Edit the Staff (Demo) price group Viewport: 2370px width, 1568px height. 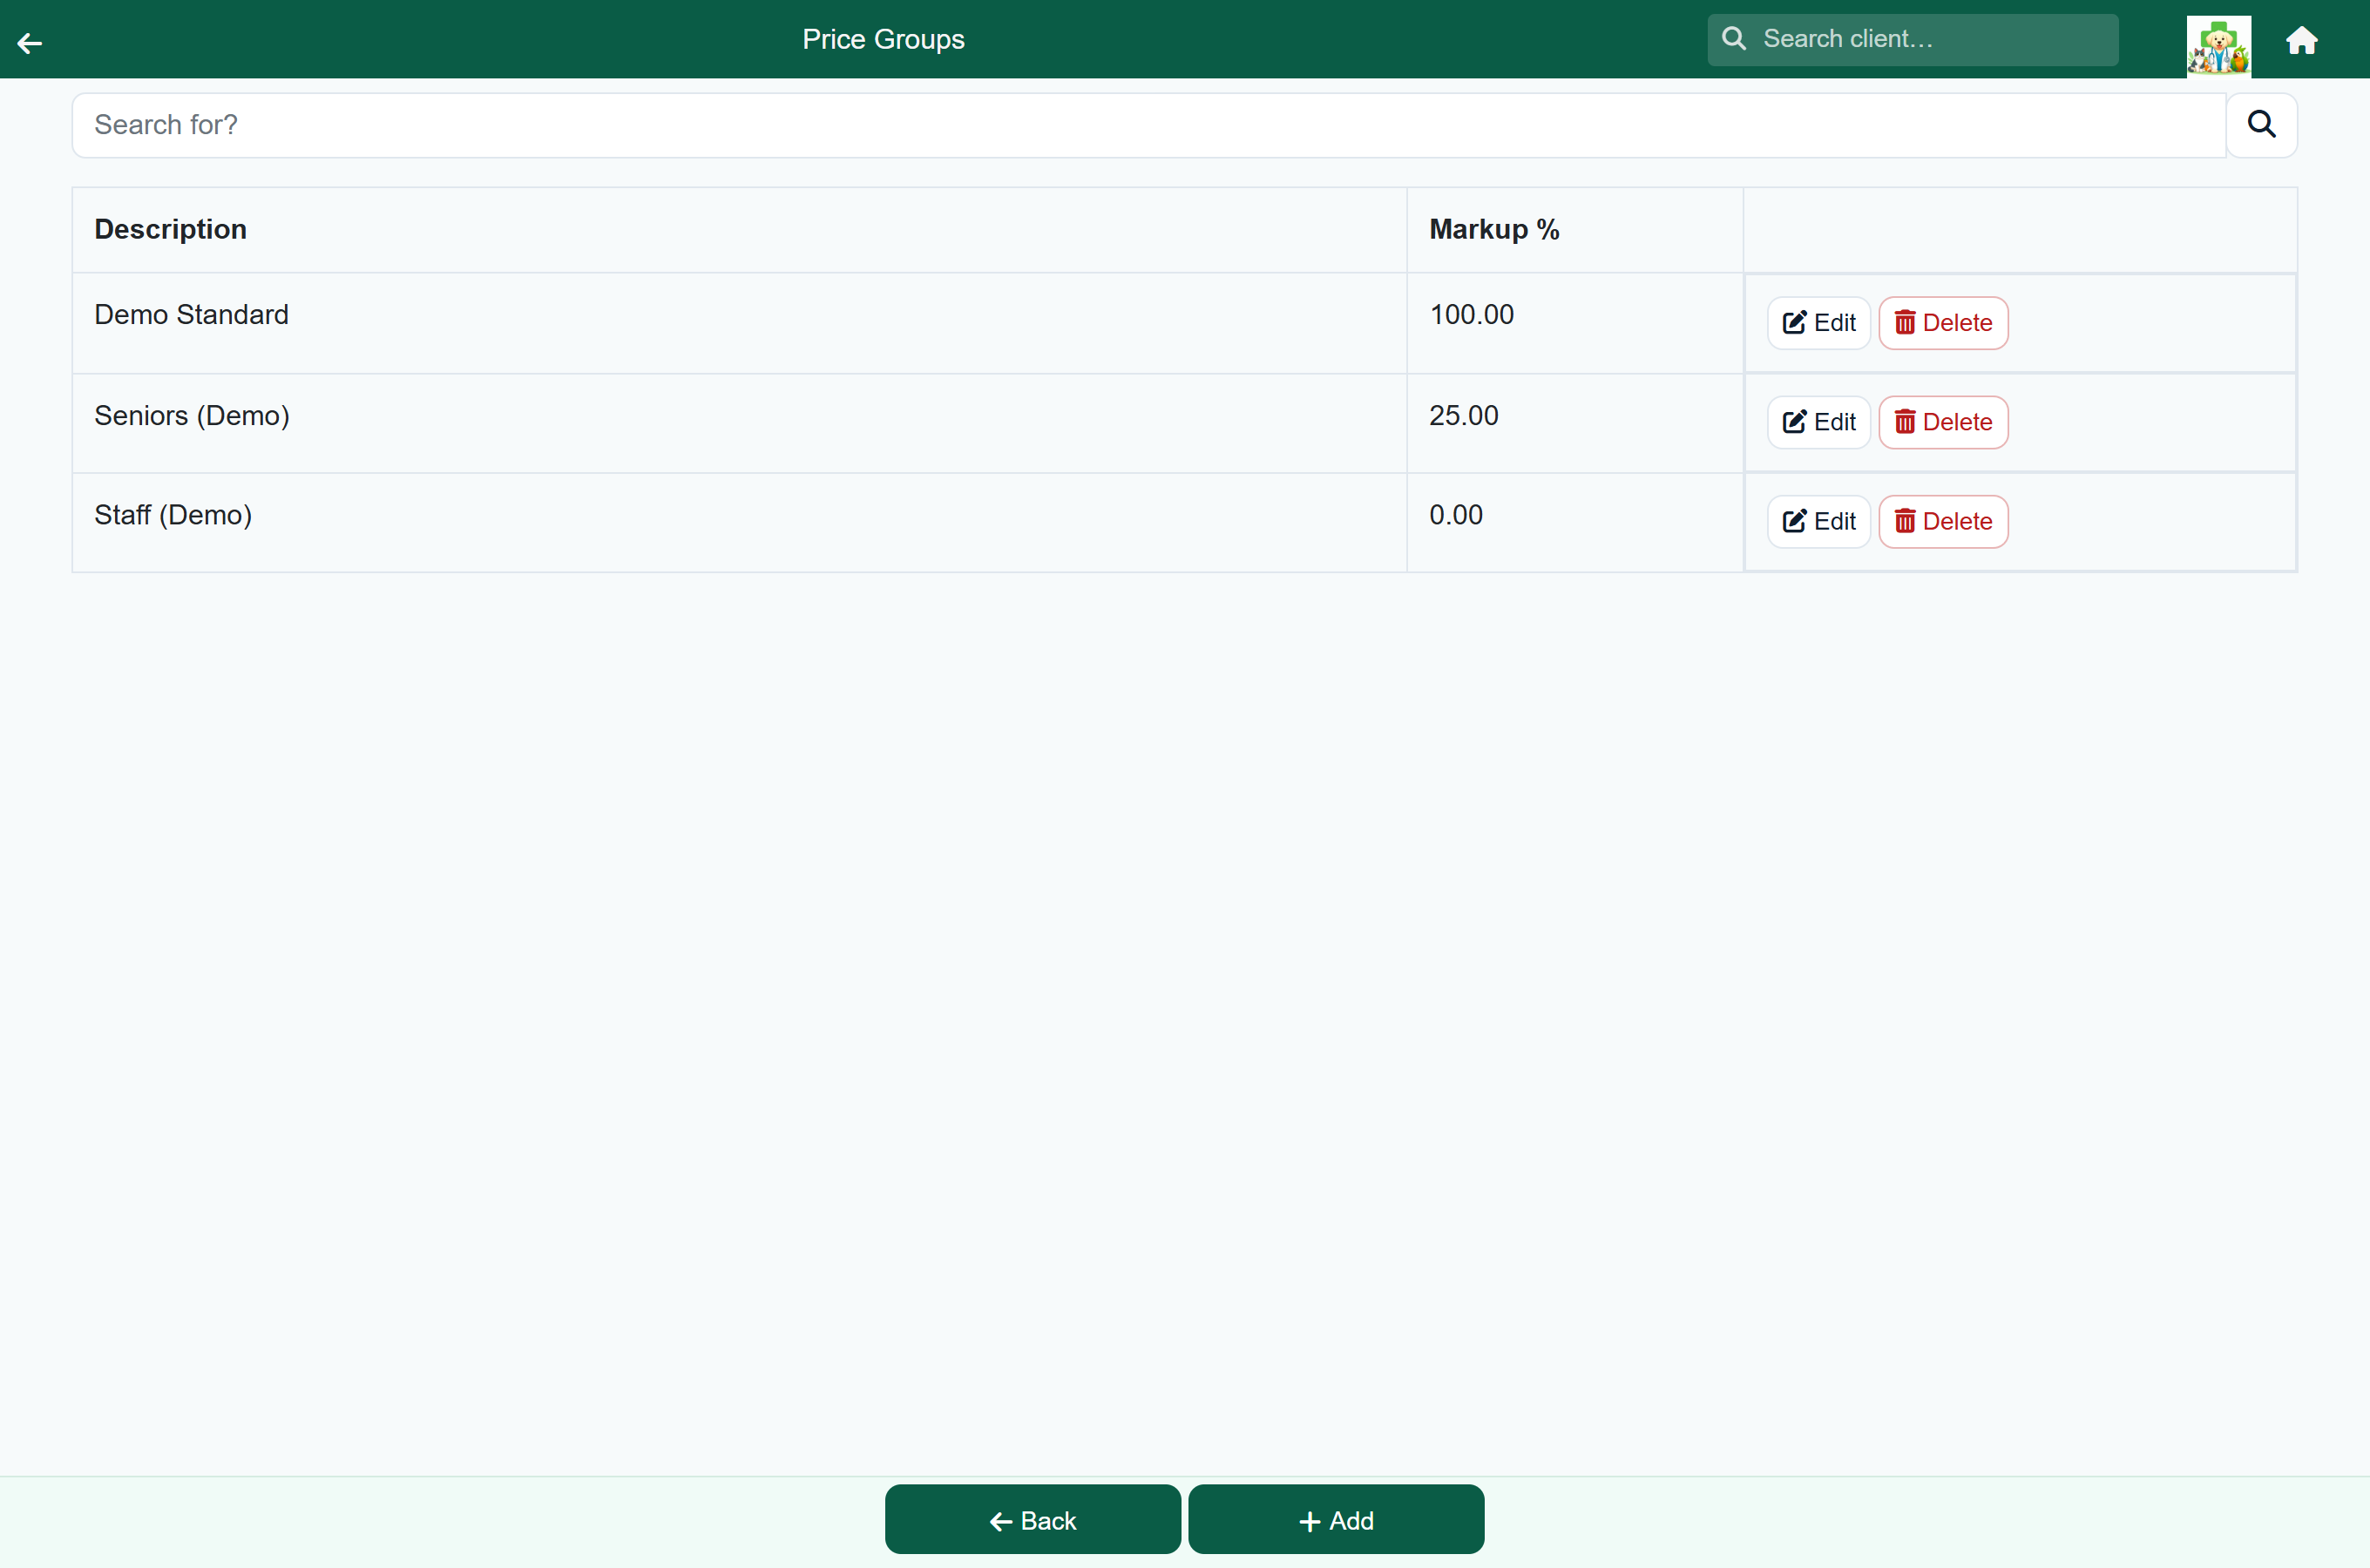pyautogui.click(x=1818, y=521)
